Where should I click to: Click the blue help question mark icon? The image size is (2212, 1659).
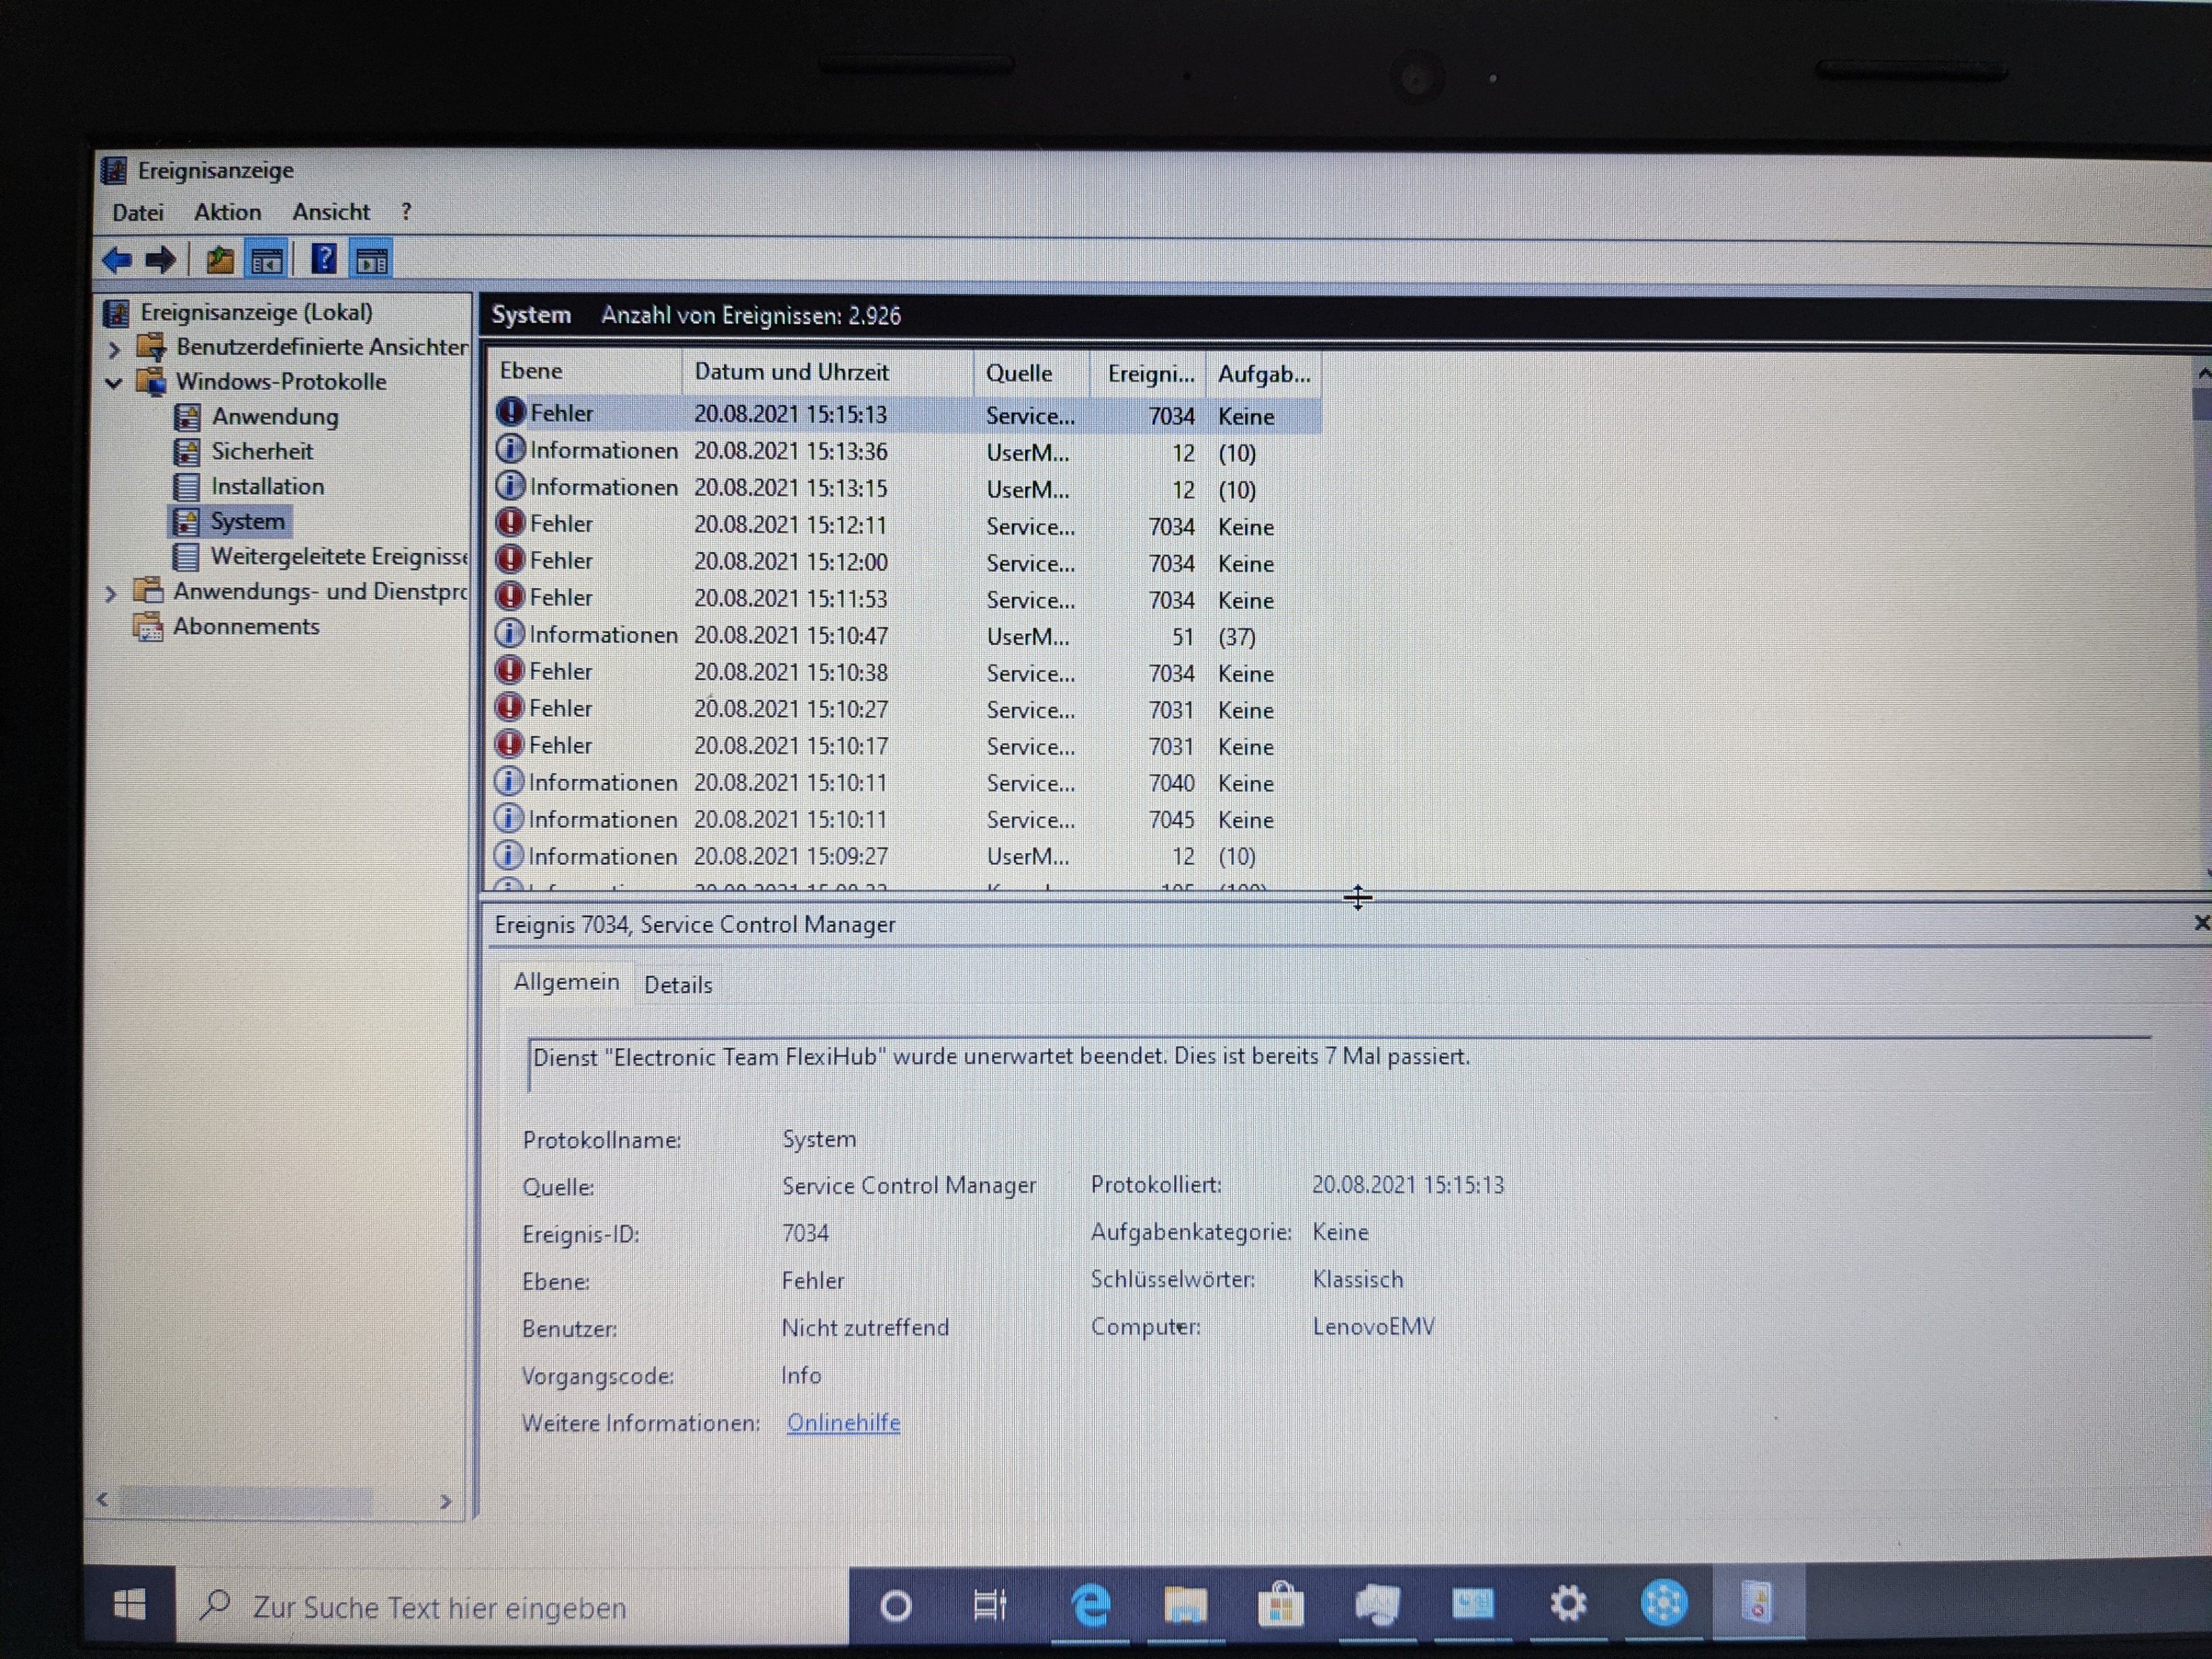[323, 259]
